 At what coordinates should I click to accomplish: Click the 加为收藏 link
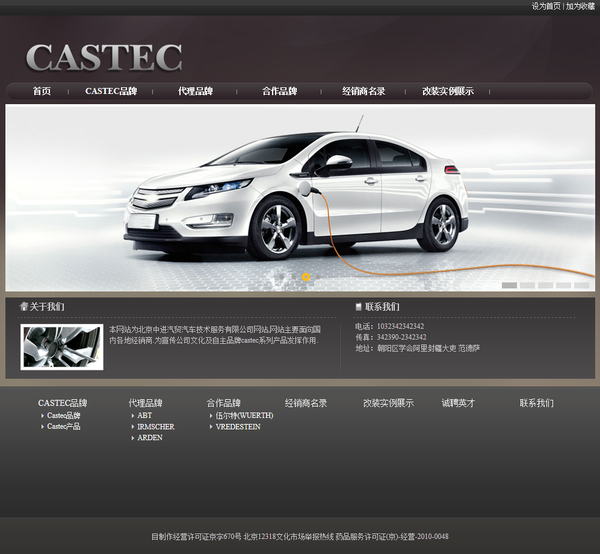click(x=580, y=6)
